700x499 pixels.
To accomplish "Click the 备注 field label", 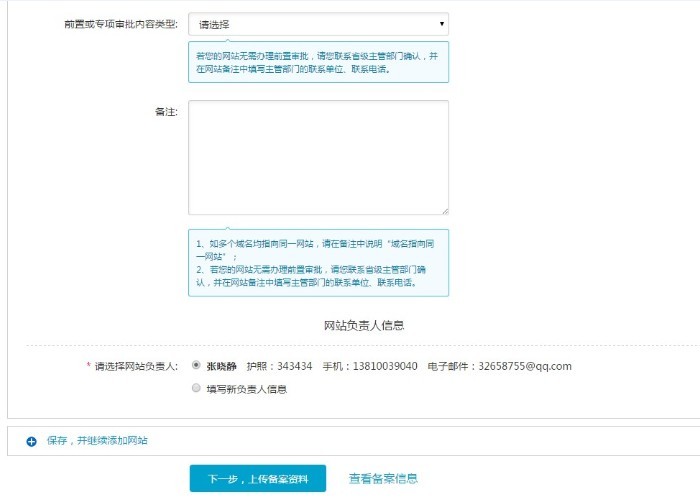I will point(166,111).
